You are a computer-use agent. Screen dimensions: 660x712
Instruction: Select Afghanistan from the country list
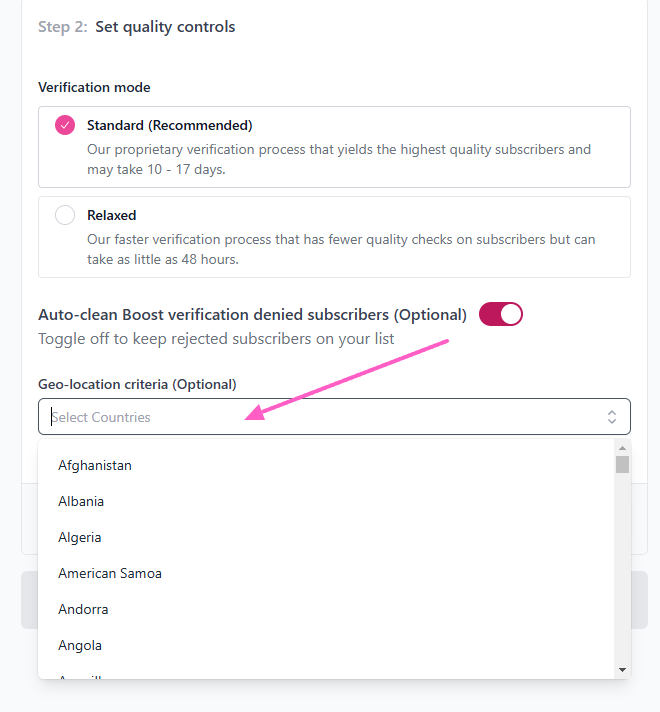(x=95, y=465)
